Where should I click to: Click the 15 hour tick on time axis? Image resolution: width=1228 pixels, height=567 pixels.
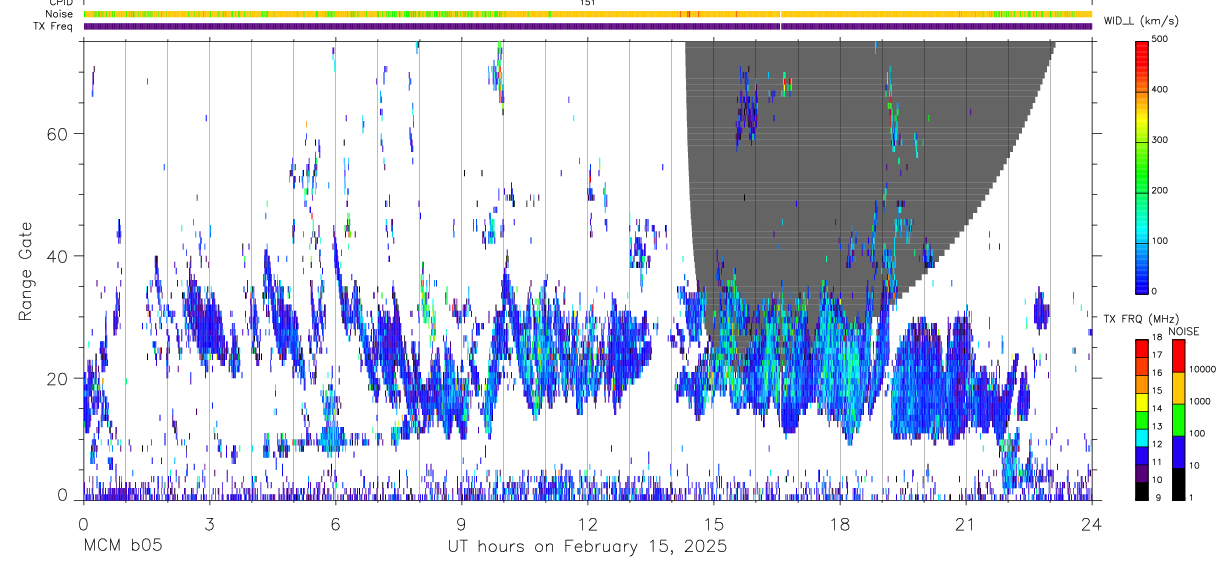point(714,524)
